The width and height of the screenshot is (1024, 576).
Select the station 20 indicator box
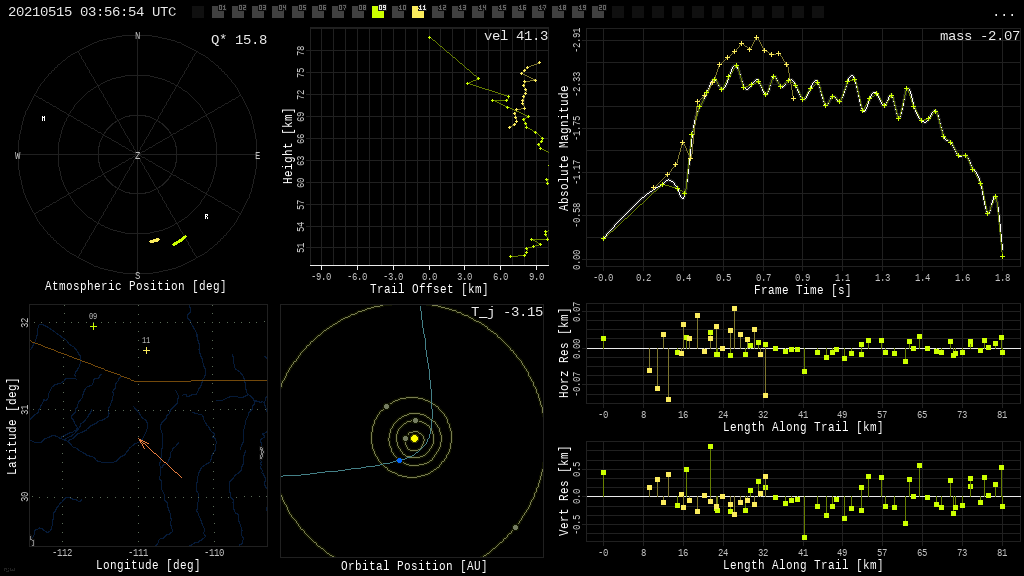tap(598, 12)
